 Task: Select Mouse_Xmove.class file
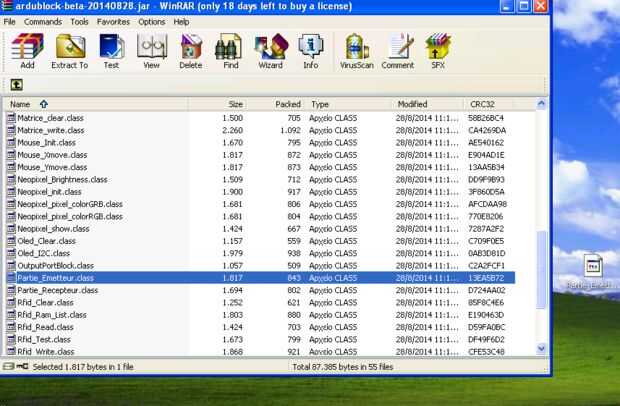[52, 155]
